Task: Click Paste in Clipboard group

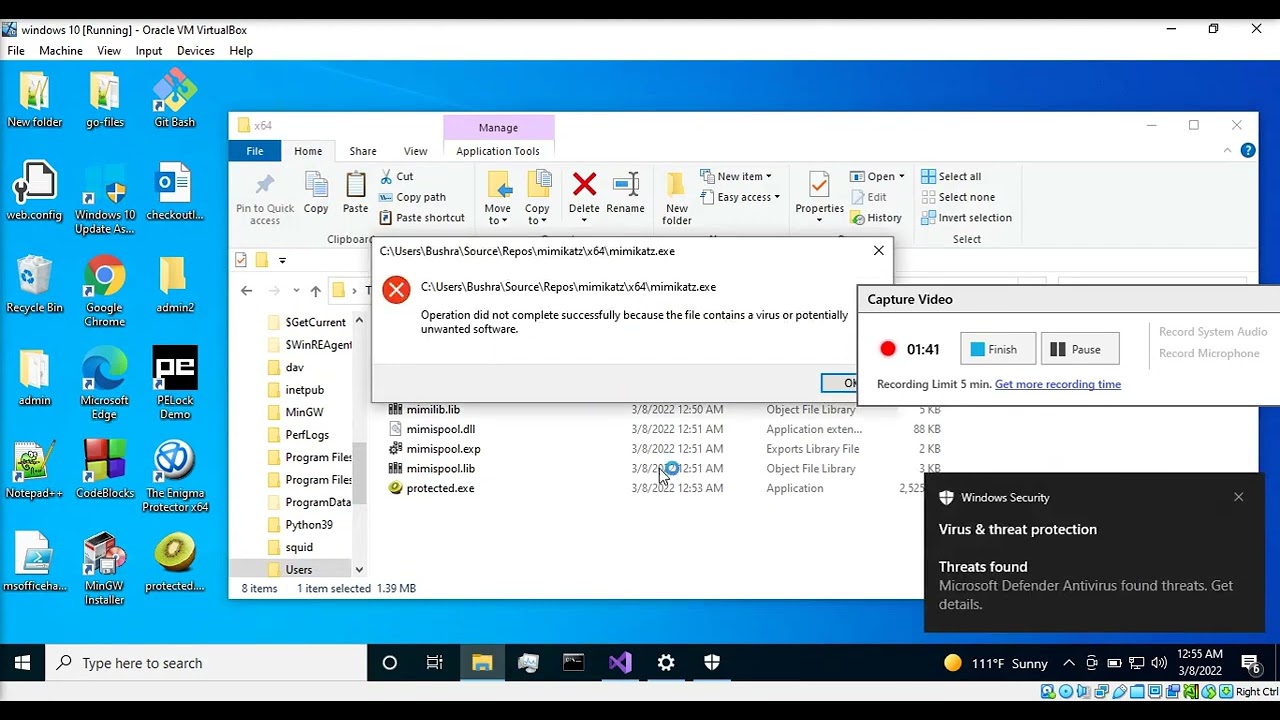Action: pyautogui.click(x=355, y=193)
